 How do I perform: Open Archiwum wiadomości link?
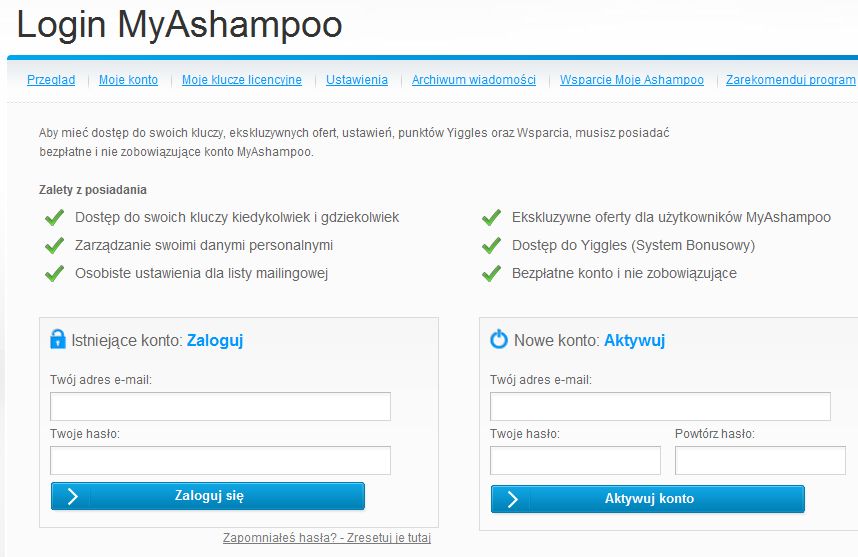473,80
